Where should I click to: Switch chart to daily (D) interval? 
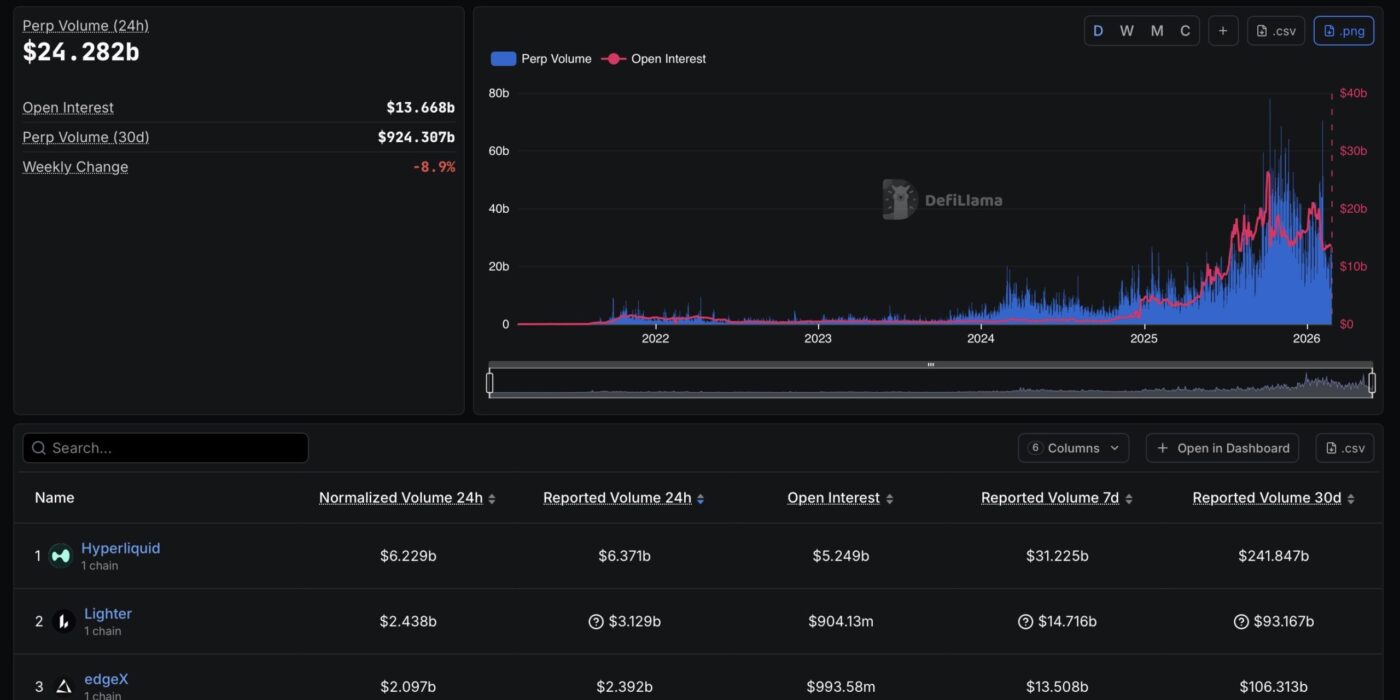point(1098,31)
